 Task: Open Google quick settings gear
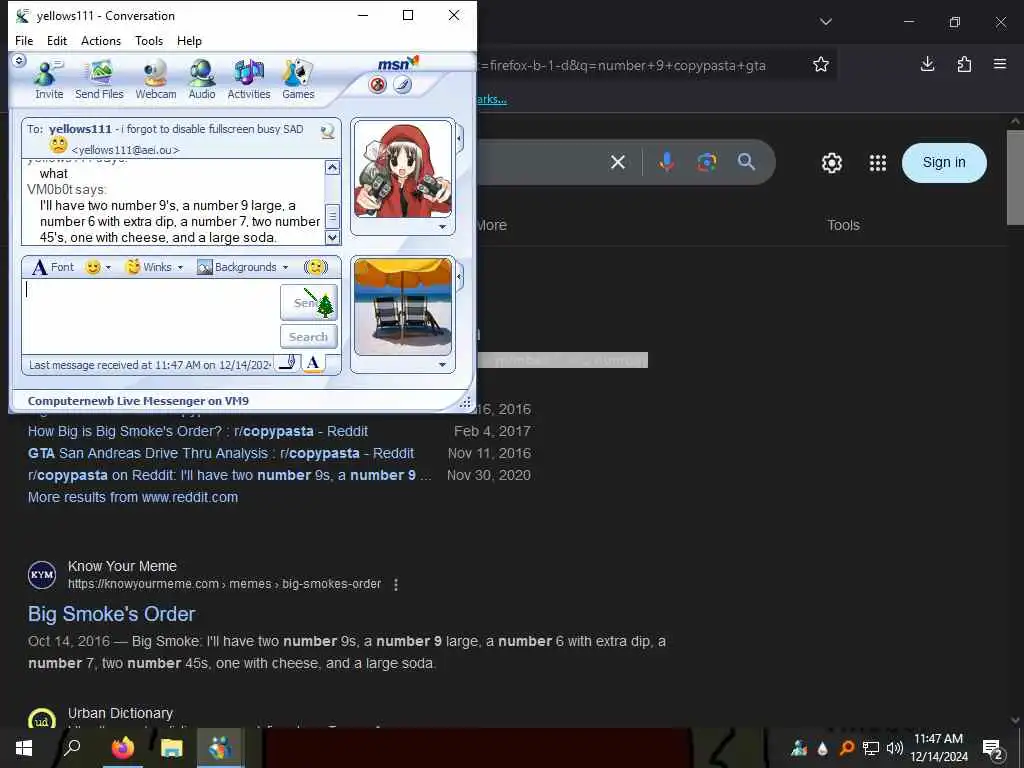(831, 163)
